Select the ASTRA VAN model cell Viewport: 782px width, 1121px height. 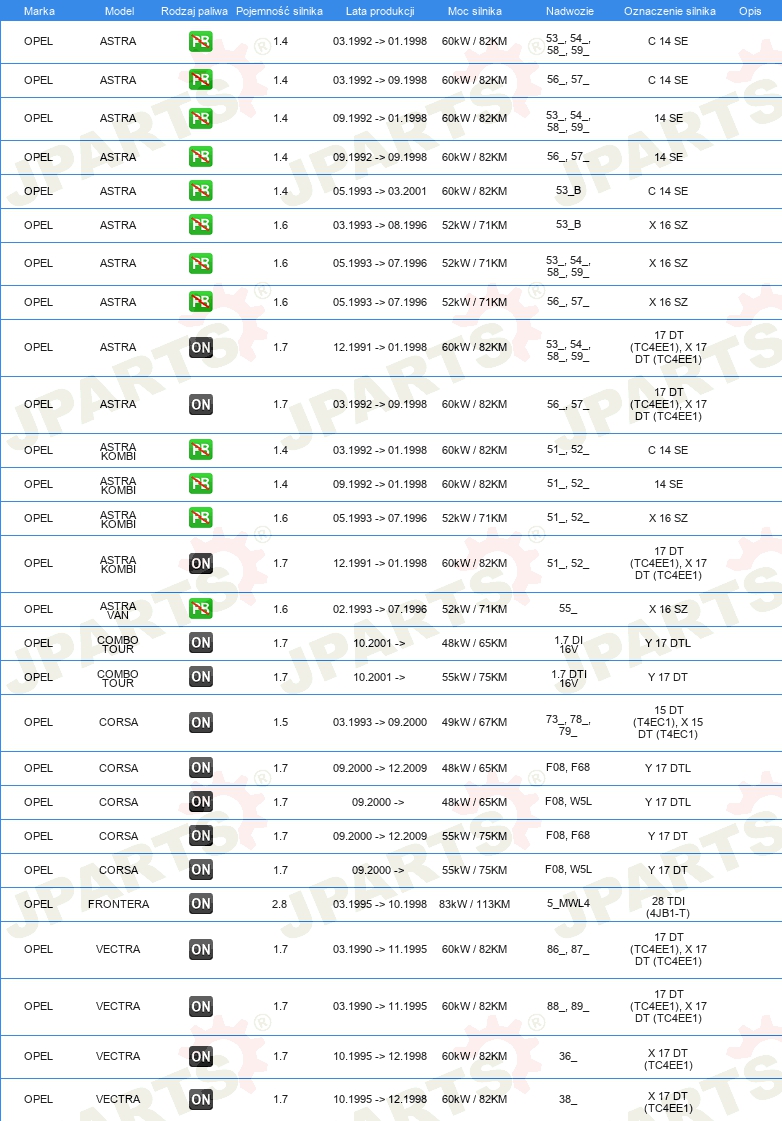click(x=118, y=610)
